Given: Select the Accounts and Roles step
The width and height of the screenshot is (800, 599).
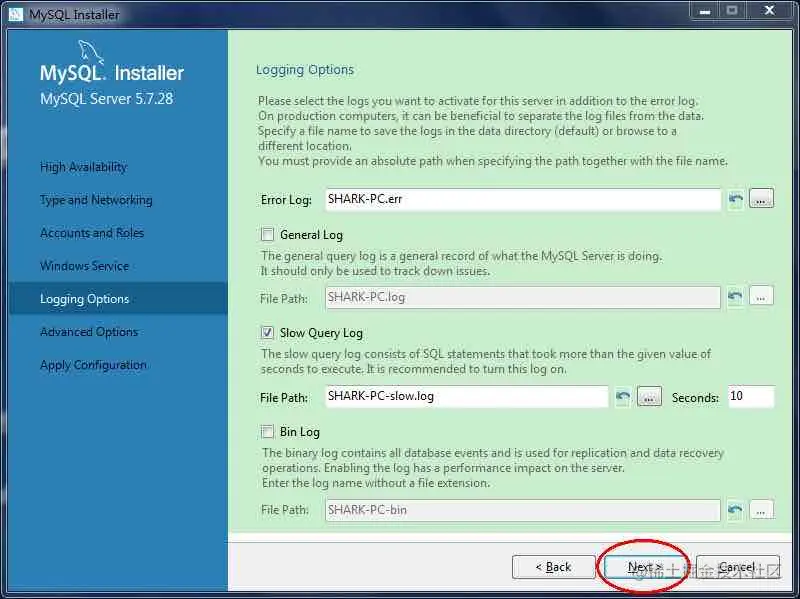Looking at the screenshot, I should pyautogui.click(x=92, y=233).
